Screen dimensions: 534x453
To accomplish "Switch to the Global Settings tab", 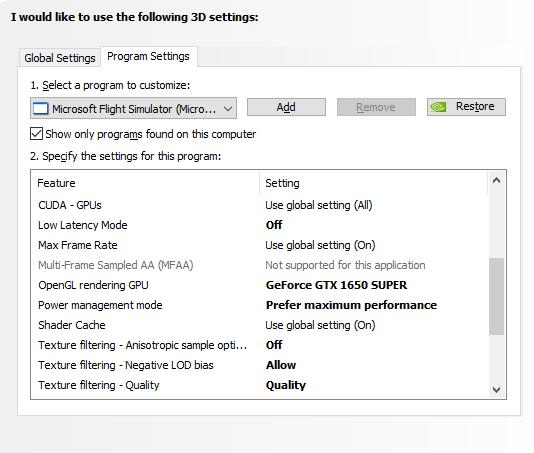I will point(60,58).
